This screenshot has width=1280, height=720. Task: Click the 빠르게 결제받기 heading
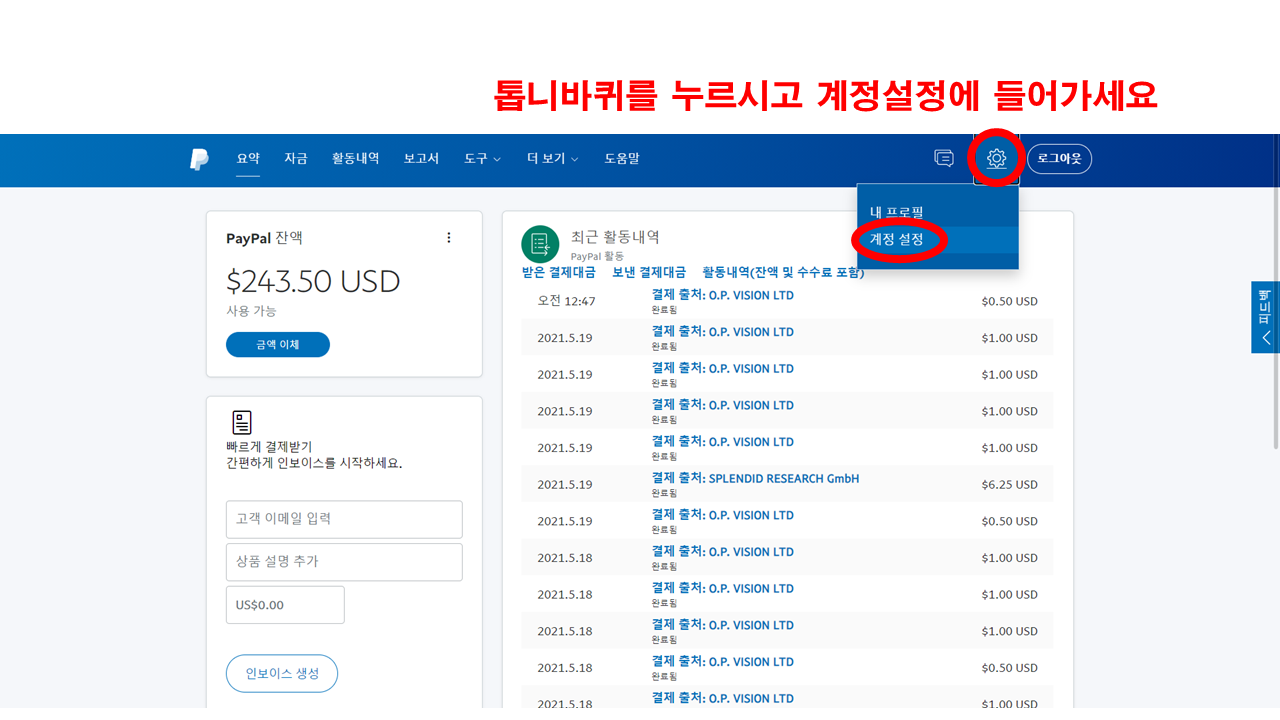pyautogui.click(x=270, y=446)
